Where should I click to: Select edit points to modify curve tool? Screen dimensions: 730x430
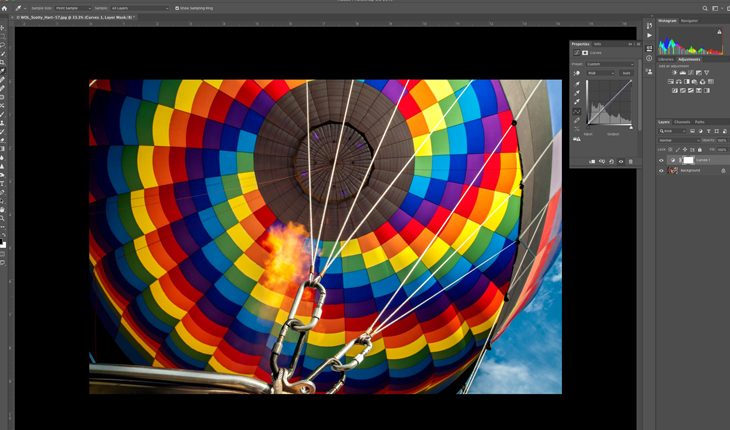(577, 112)
